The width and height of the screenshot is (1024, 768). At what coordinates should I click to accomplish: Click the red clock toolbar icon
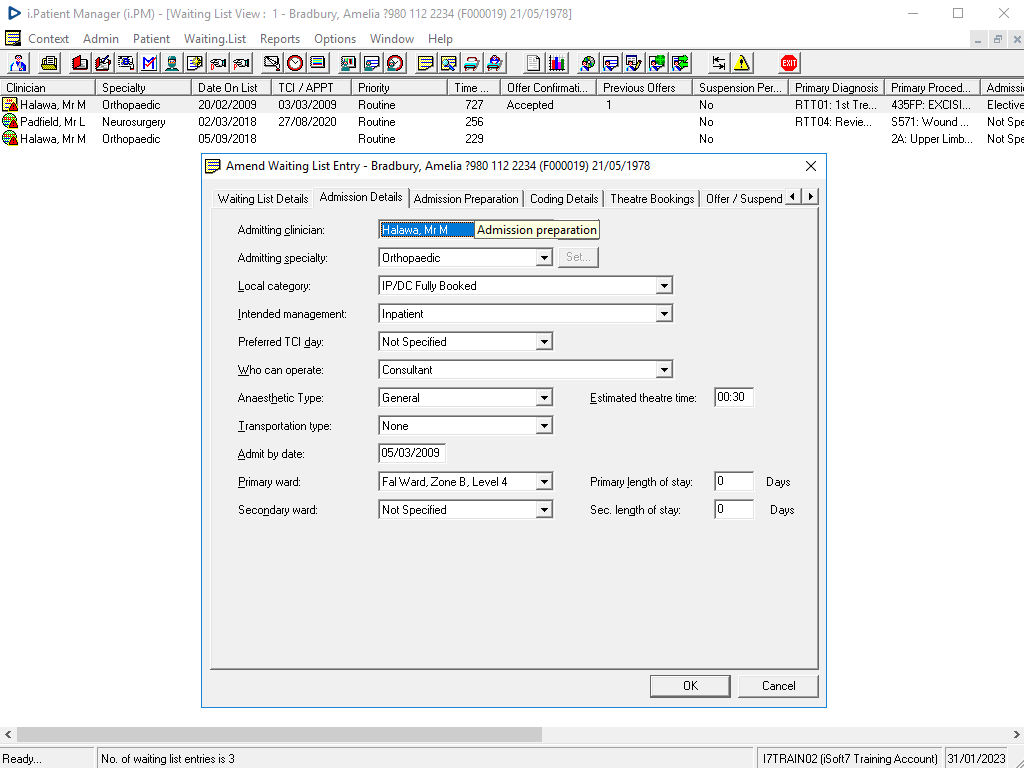[x=295, y=63]
